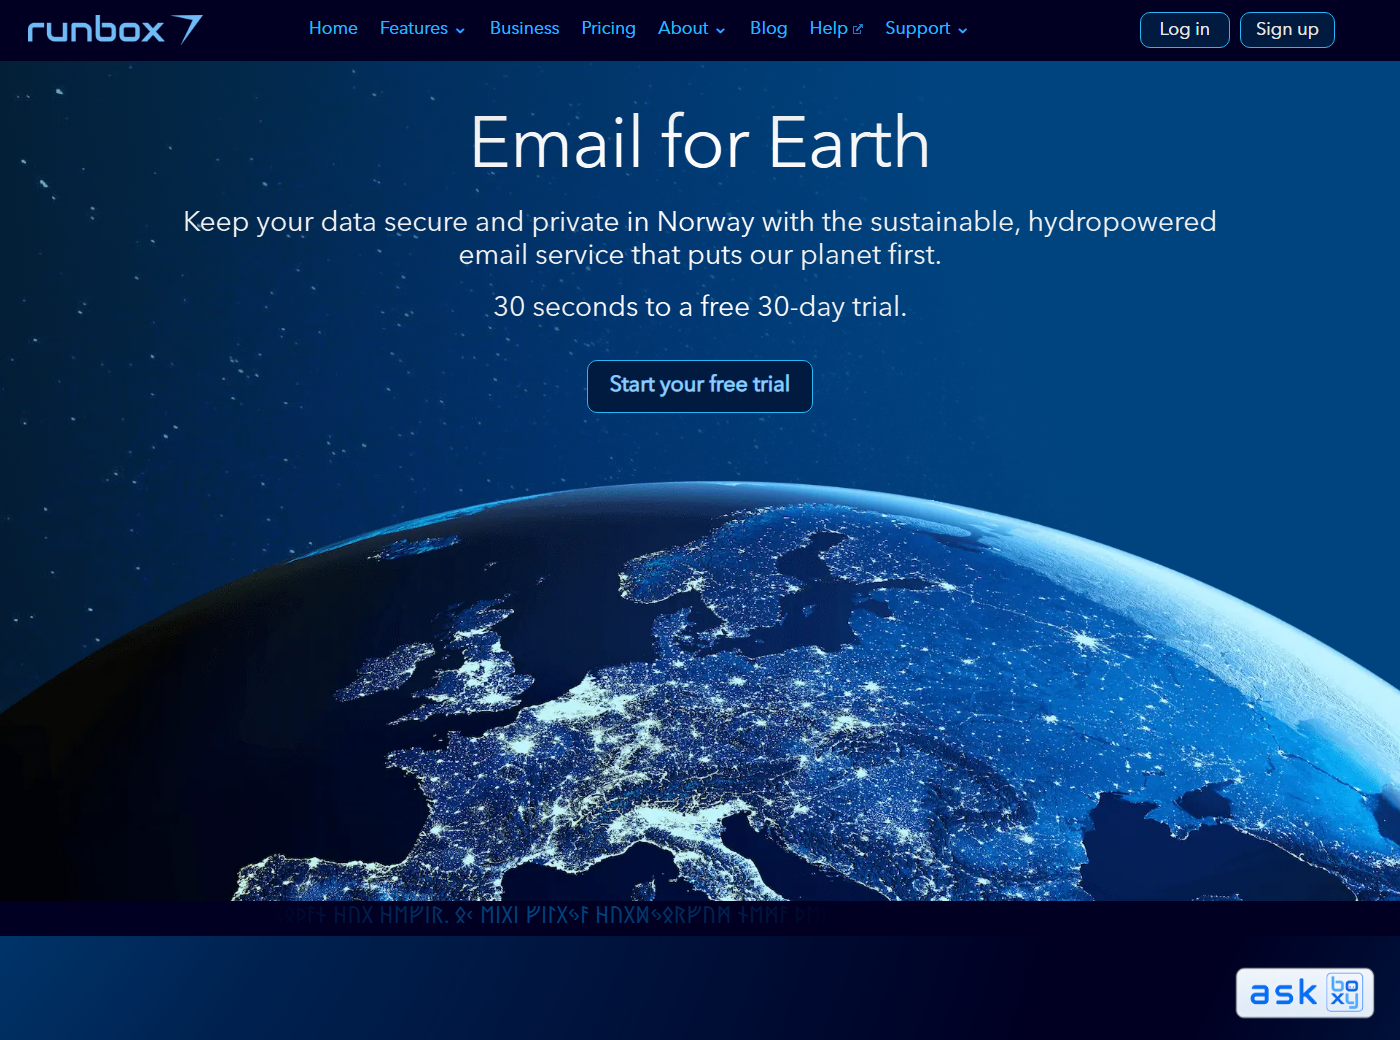Click the Log in button

click(x=1184, y=30)
